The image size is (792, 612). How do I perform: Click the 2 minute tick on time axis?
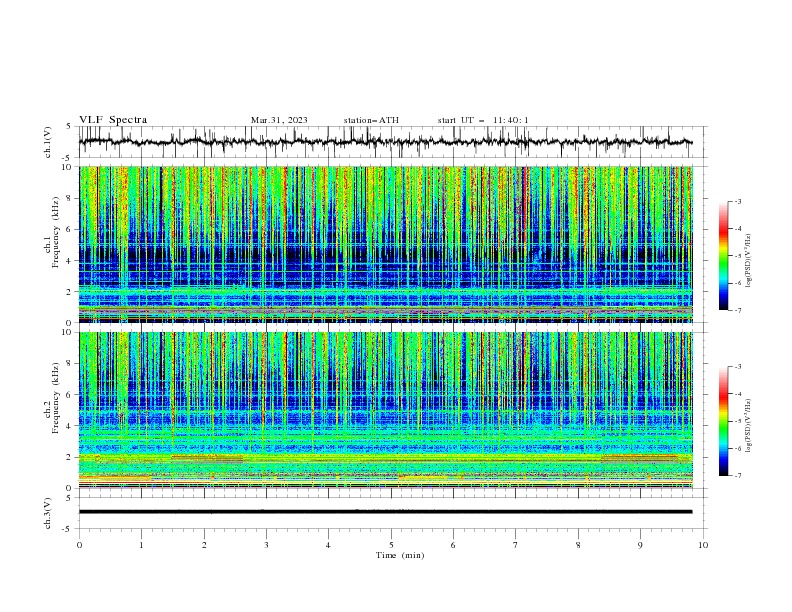point(204,545)
